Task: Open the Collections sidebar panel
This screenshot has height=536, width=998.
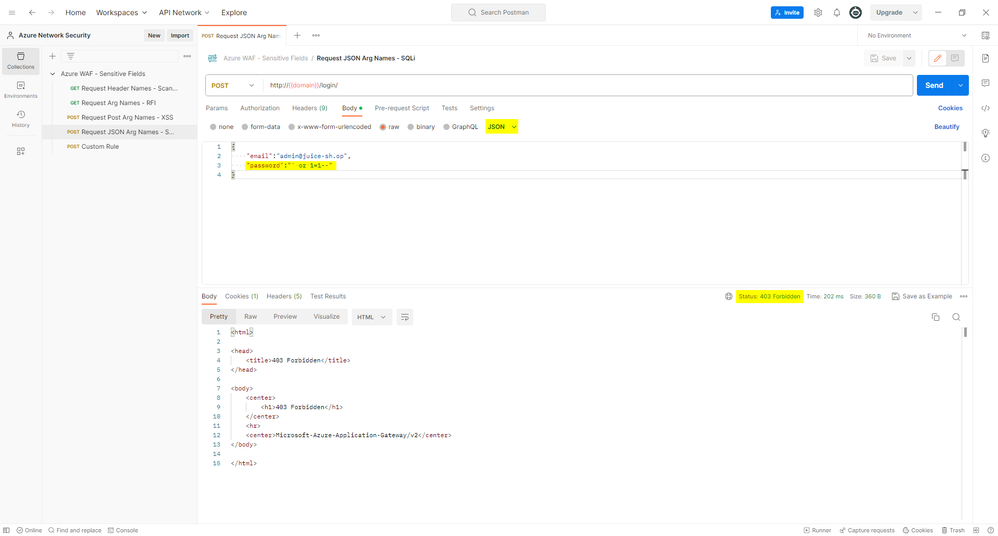Action: (21, 61)
